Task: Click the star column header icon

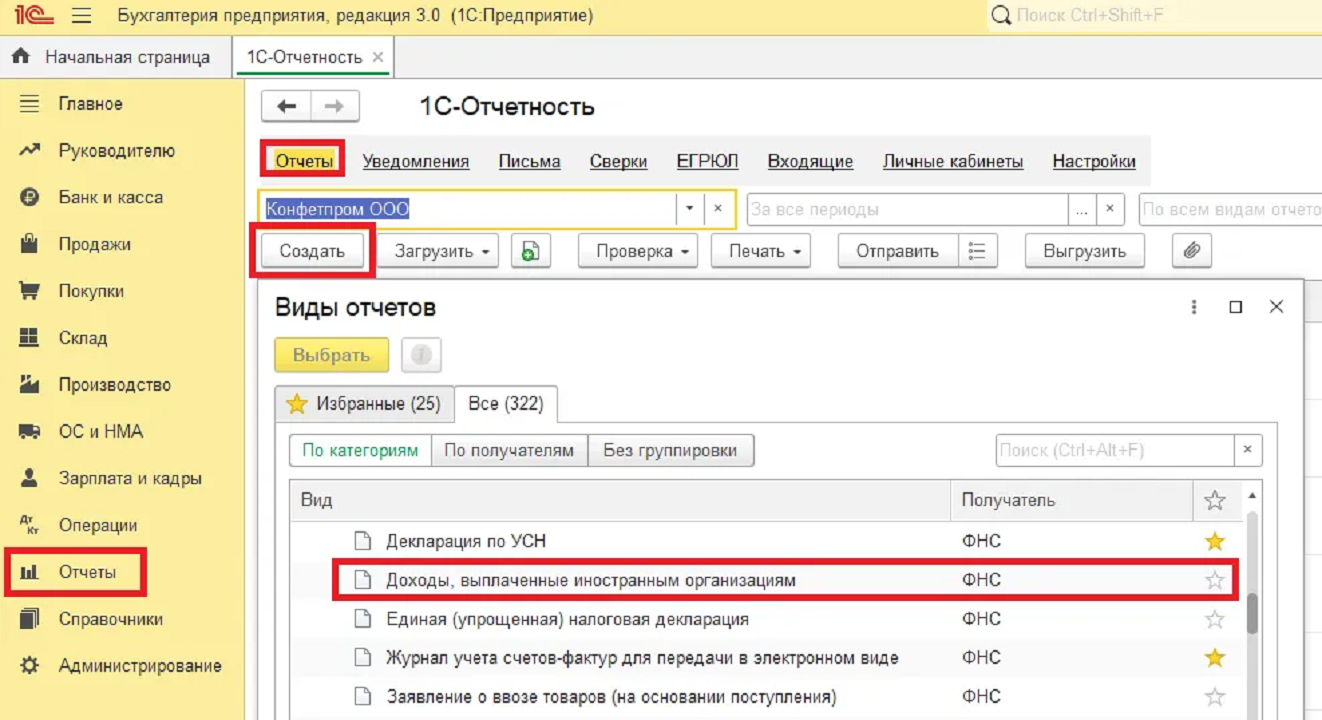Action: click(1215, 500)
